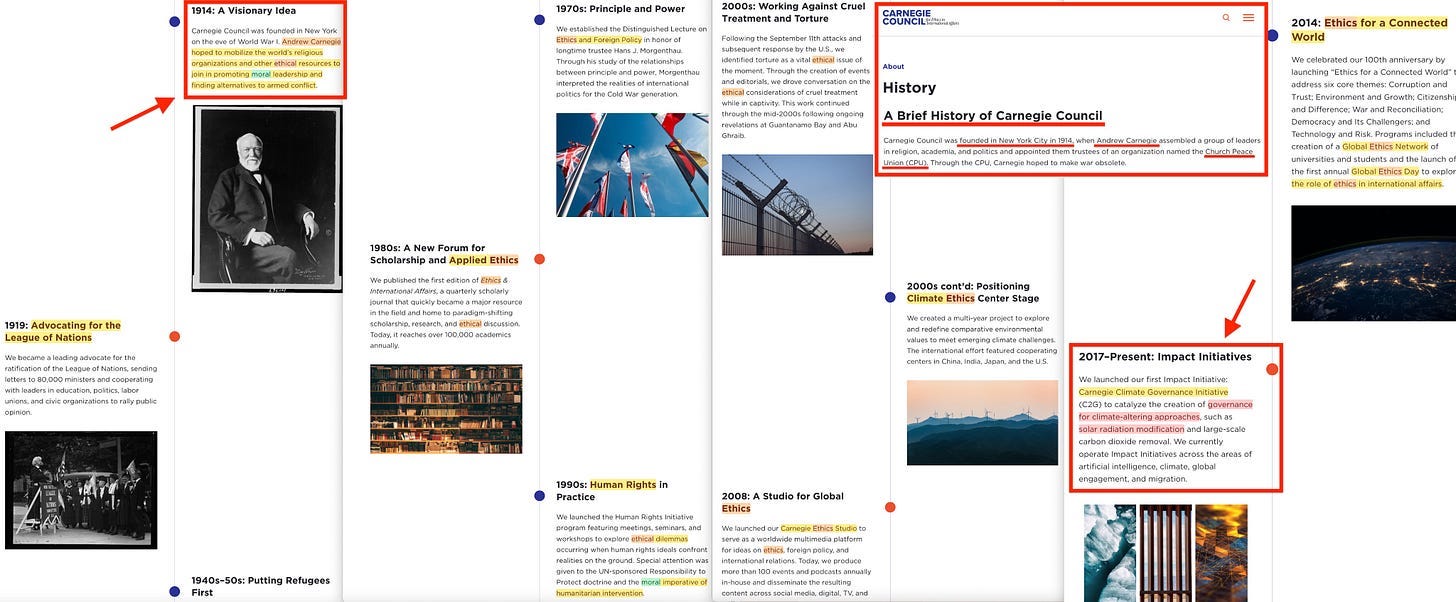
Task: Click the '1914: A Visionary Idea' heading
Action: [244, 11]
